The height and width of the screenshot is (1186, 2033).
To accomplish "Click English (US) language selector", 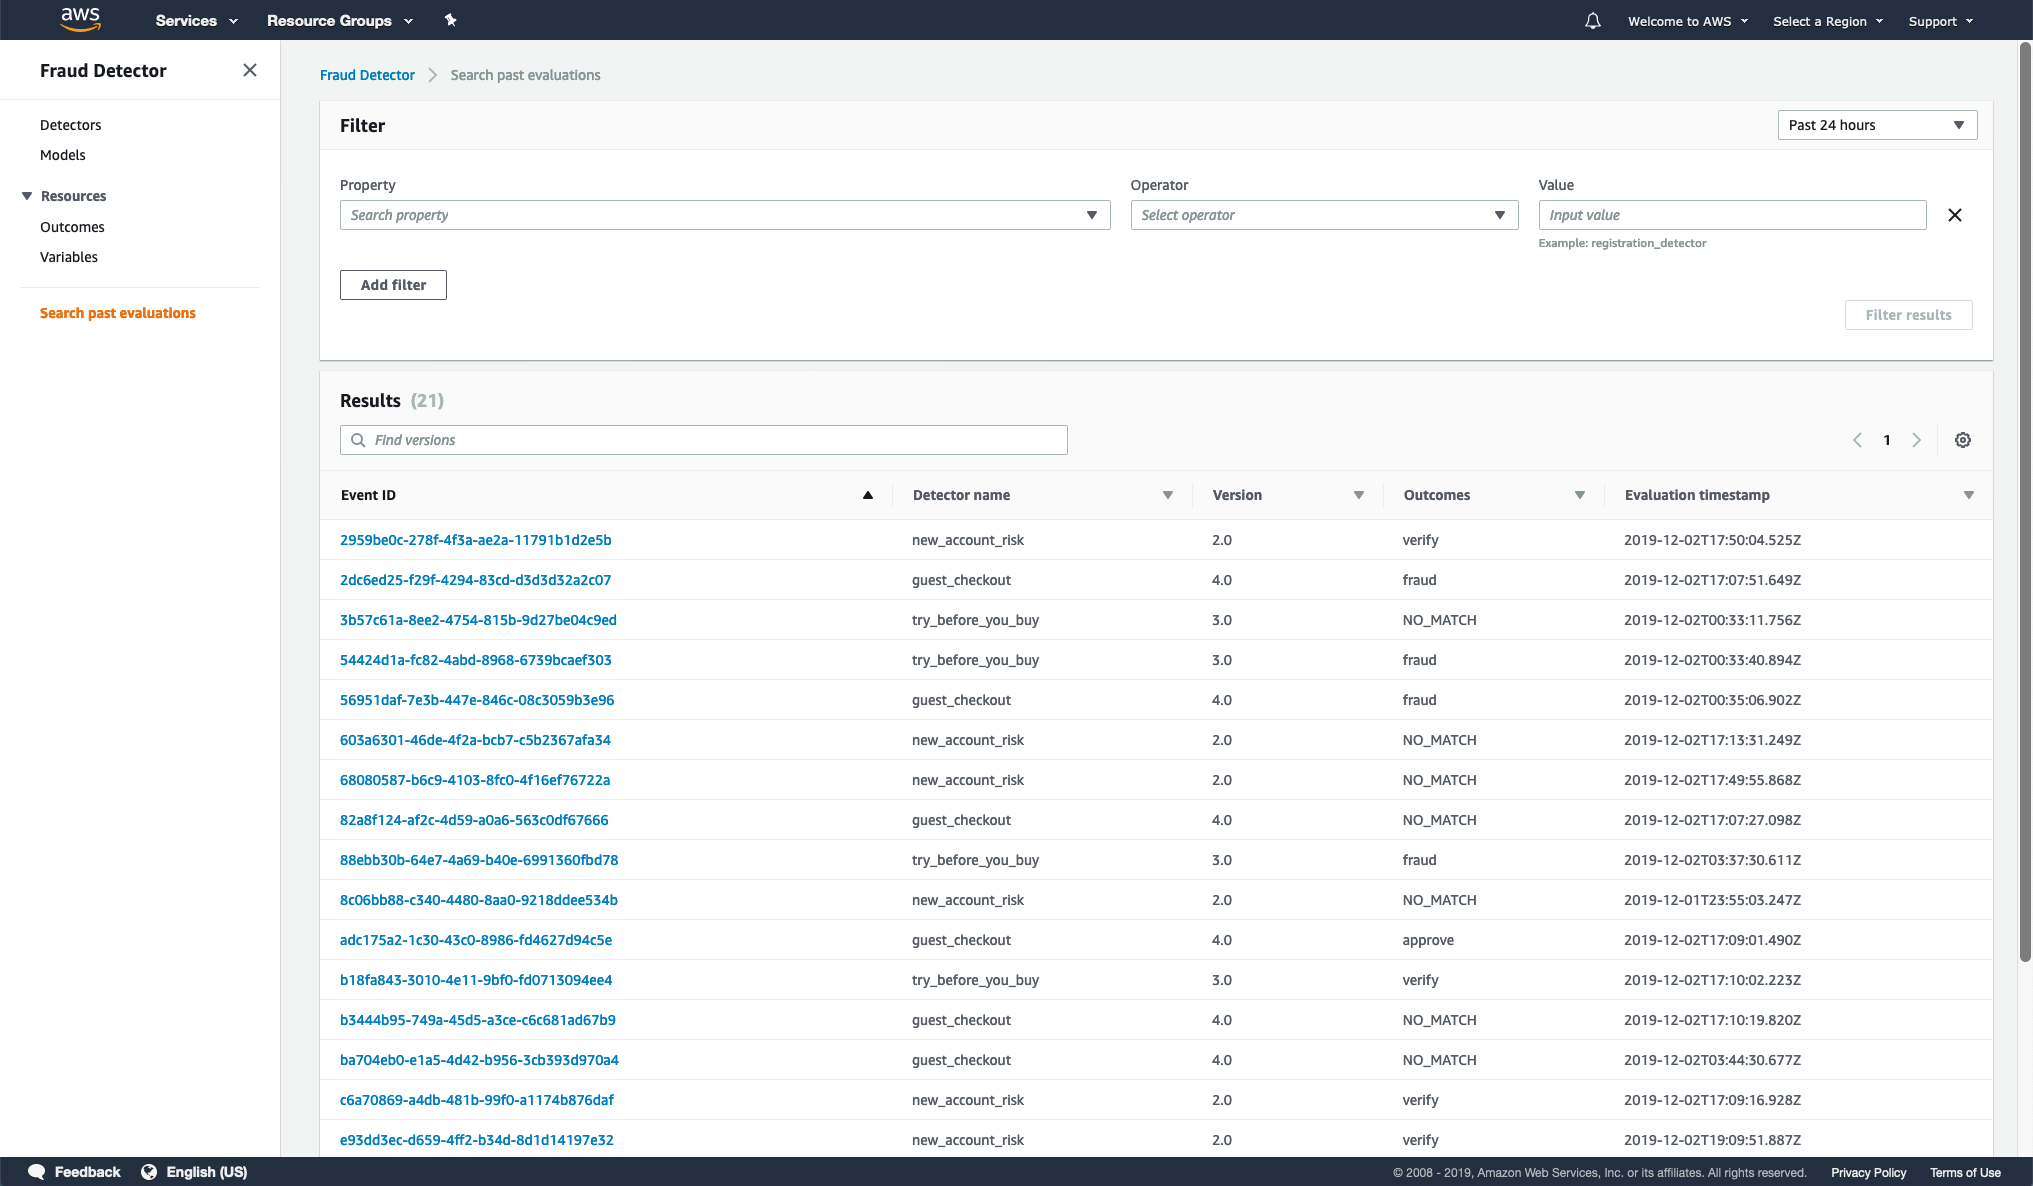I will 194,1172.
